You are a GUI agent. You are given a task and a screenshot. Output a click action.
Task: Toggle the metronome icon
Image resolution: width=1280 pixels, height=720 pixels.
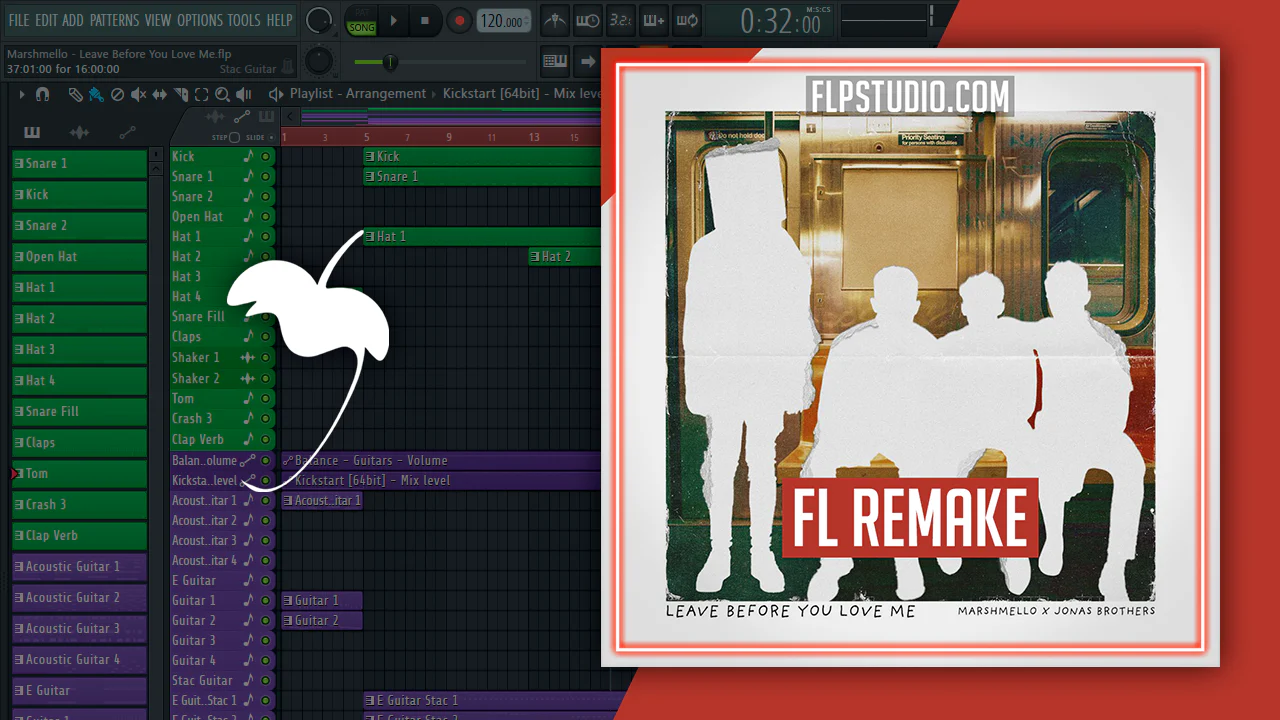tap(555, 21)
